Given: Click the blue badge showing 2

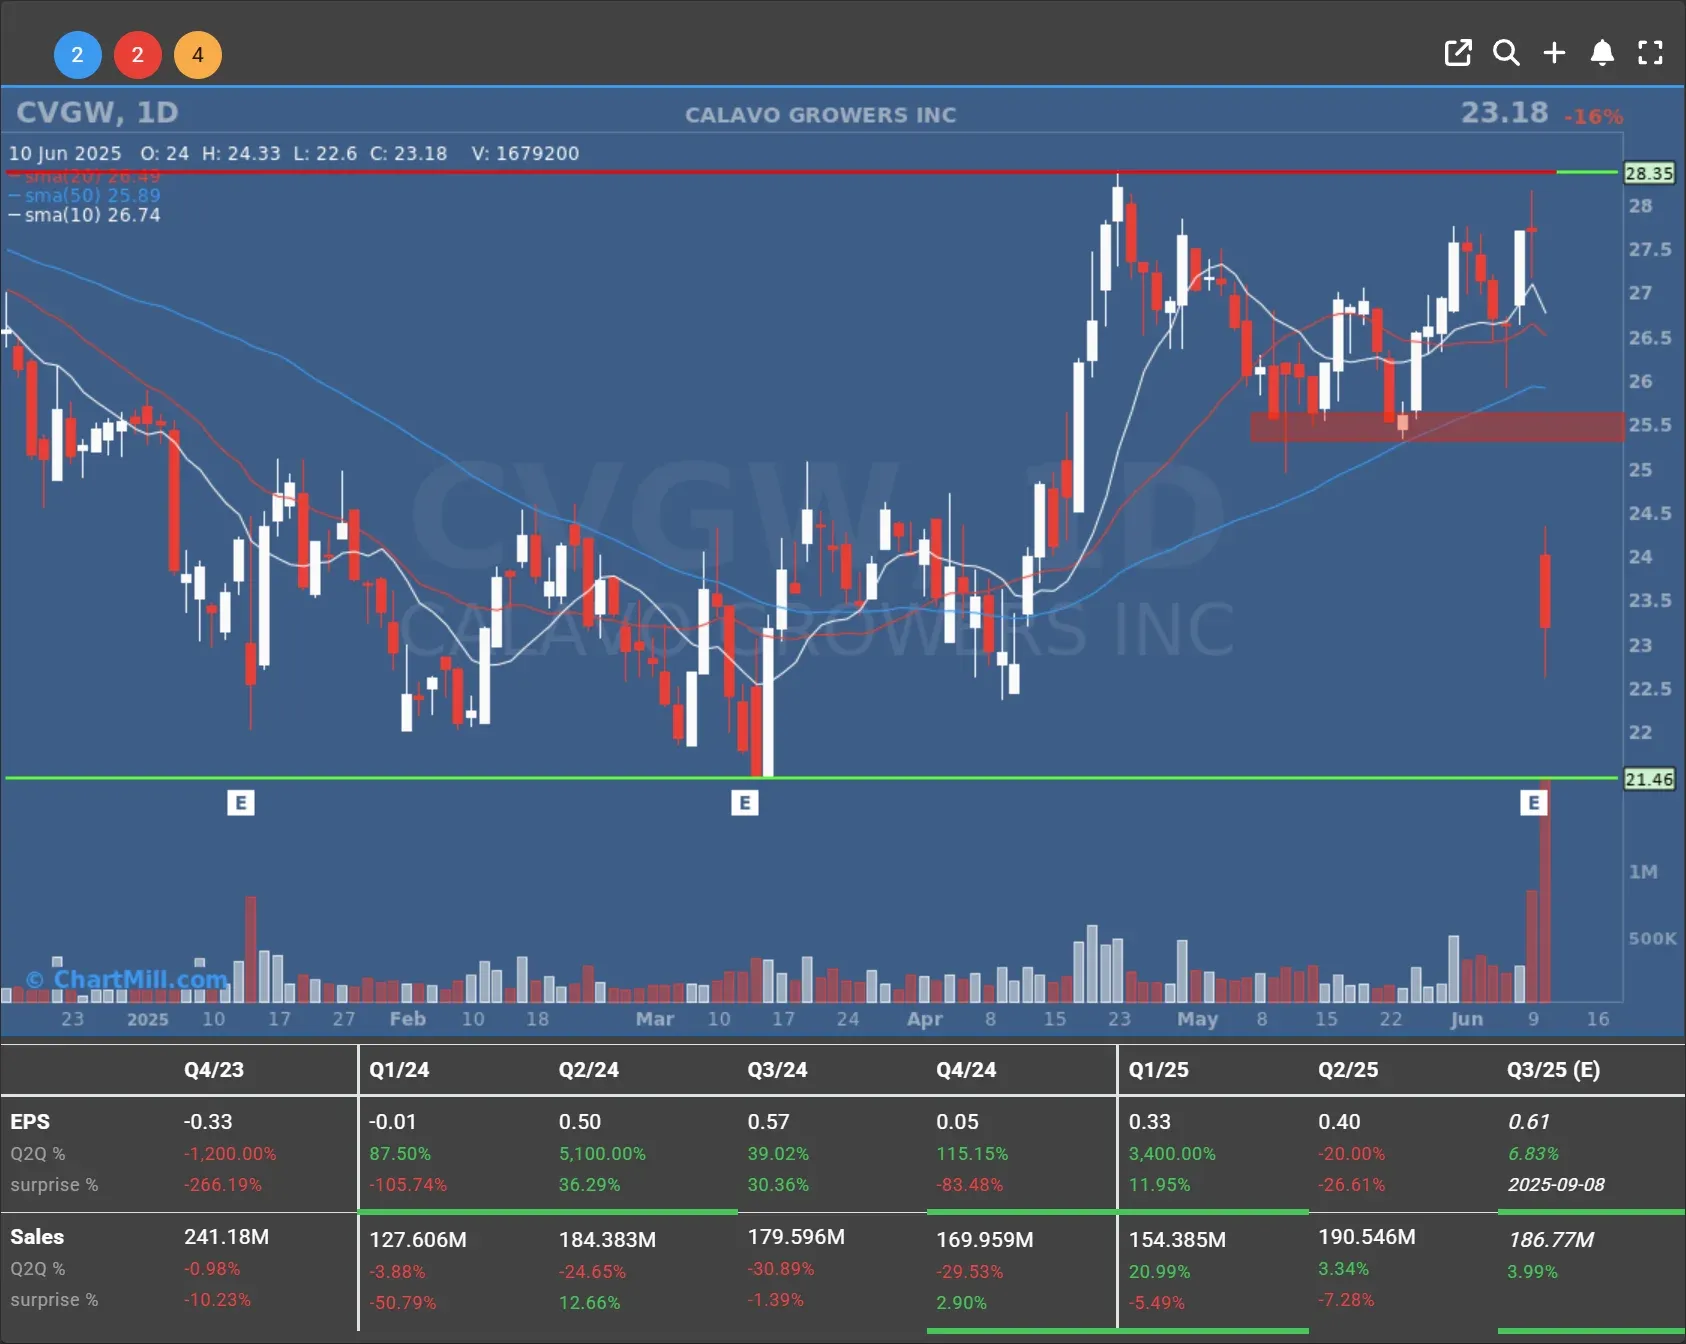Looking at the screenshot, I should [x=77, y=55].
